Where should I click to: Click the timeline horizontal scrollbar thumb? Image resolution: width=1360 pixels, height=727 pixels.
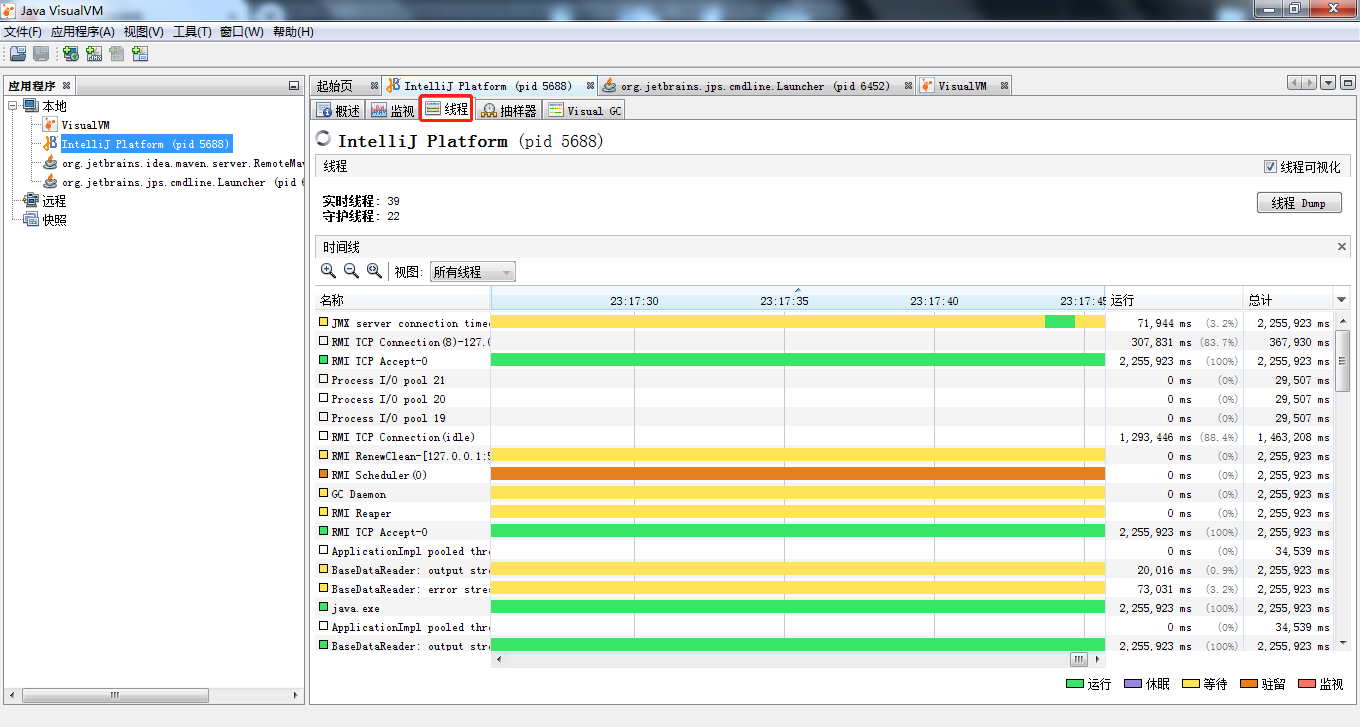tap(1079, 660)
